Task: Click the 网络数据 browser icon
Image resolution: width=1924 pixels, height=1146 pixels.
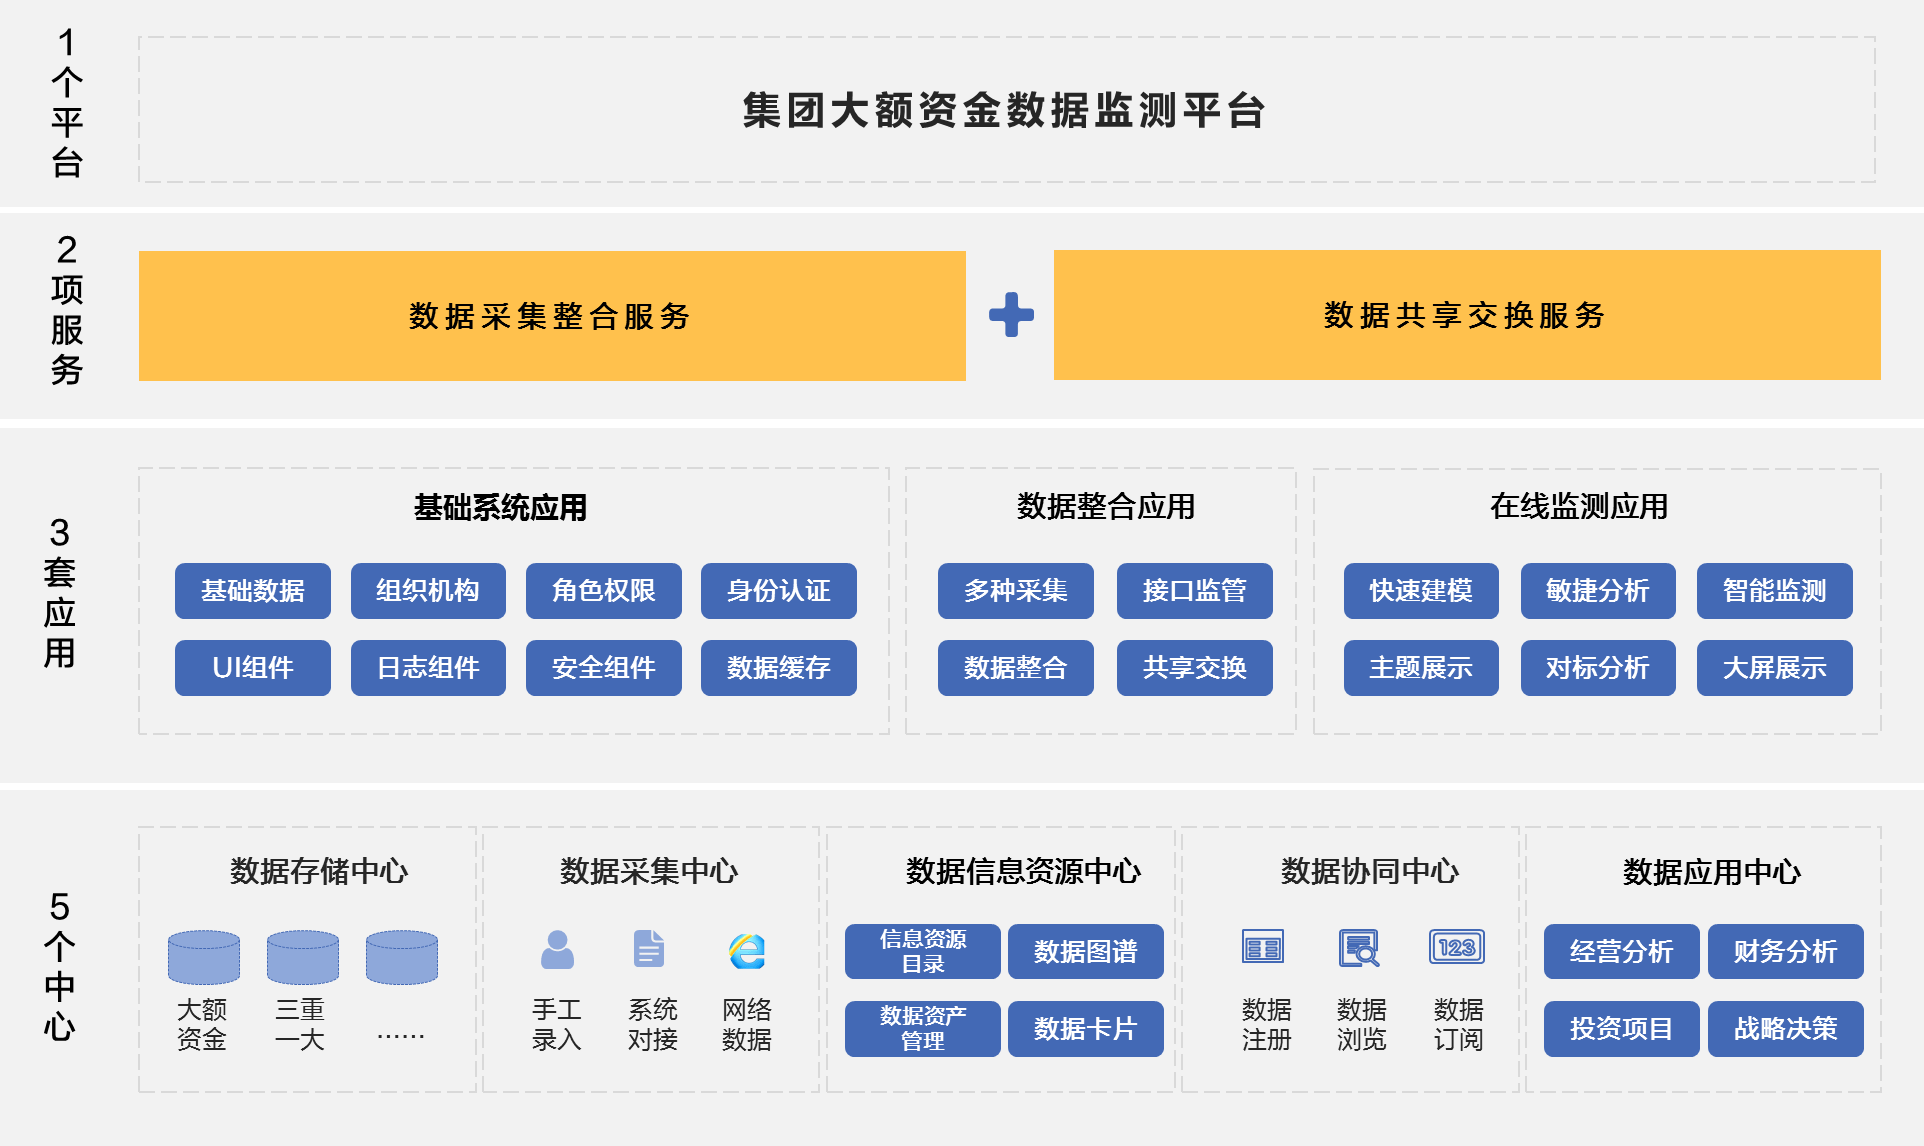Action: coord(747,951)
